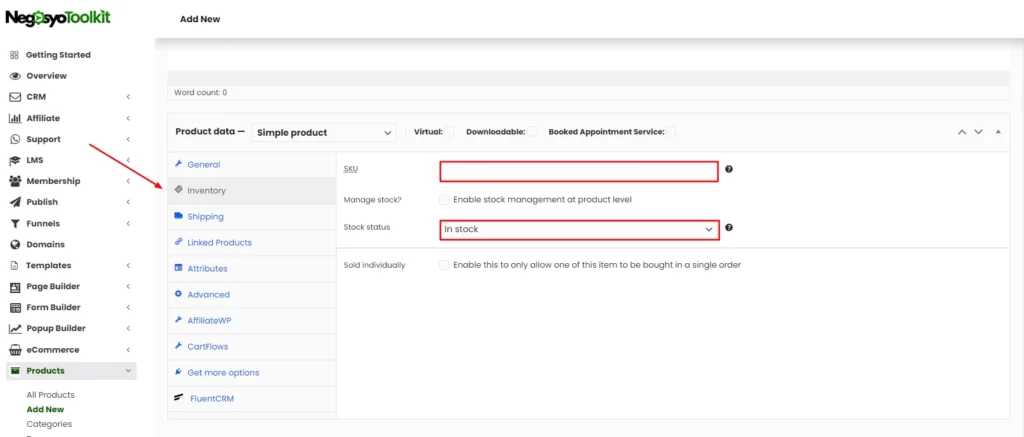This screenshot has width=1024, height=437.
Task: Expand the eCommerce submenu chevron
Action: [129, 349]
